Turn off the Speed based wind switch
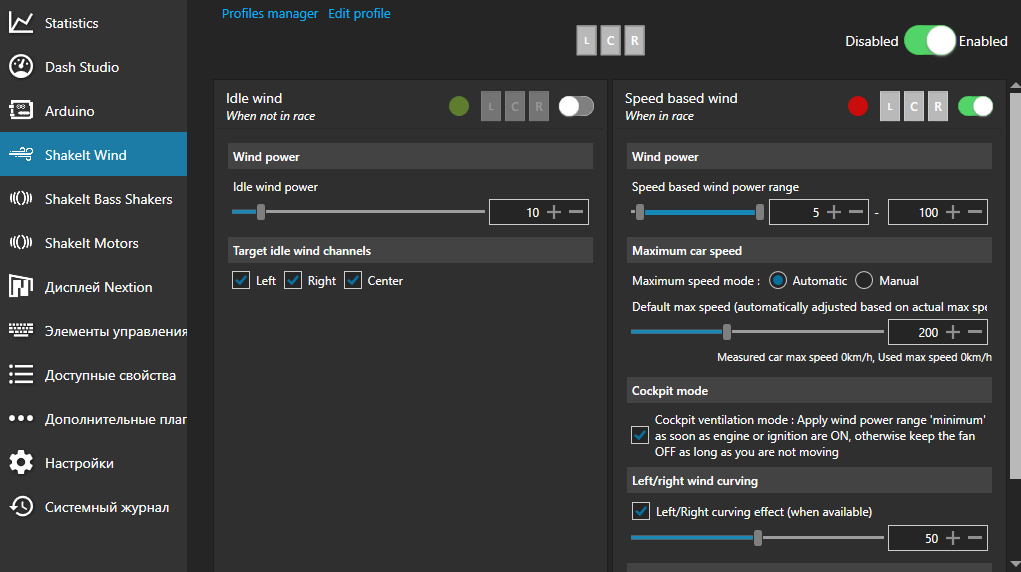The image size is (1021, 572). [x=975, y=106]
